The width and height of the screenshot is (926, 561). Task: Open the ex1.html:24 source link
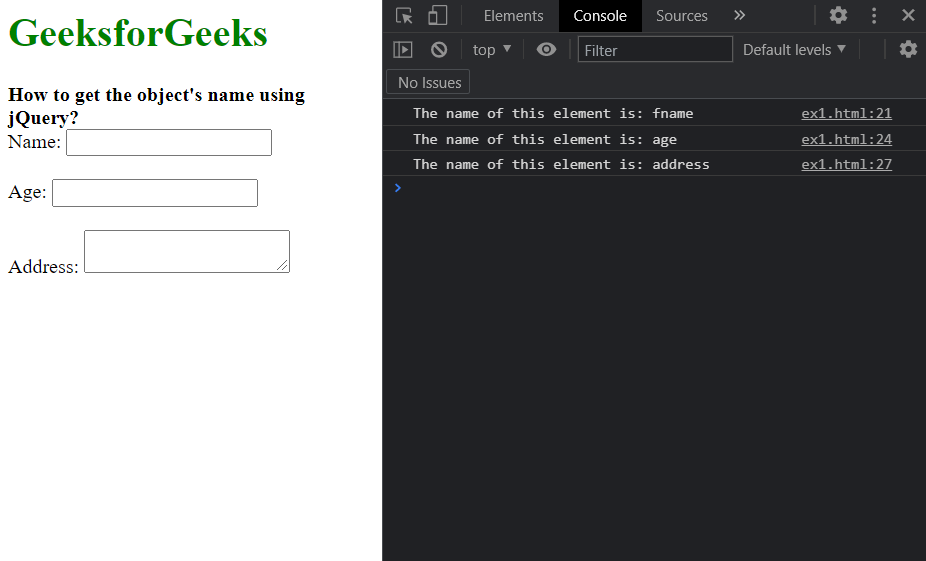(846, 139)
